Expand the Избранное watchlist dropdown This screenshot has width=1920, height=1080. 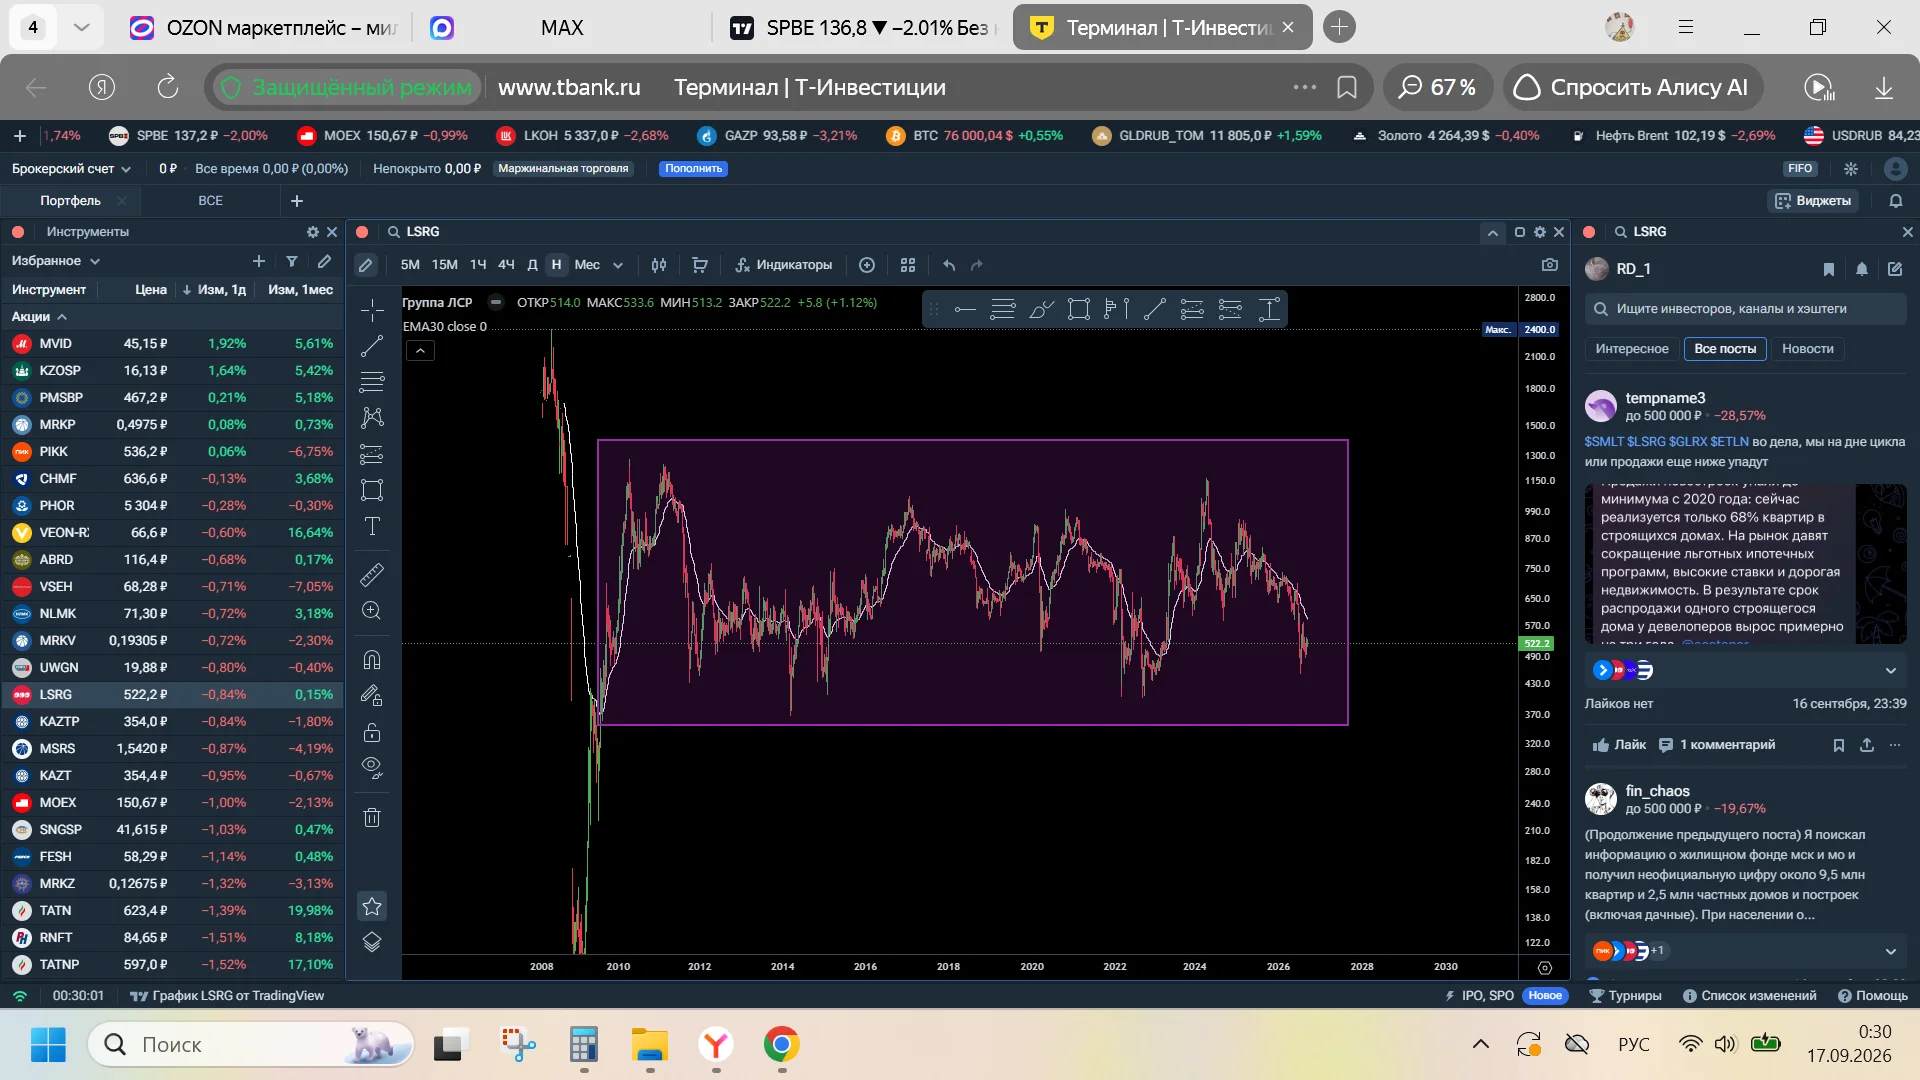point(56,261)
